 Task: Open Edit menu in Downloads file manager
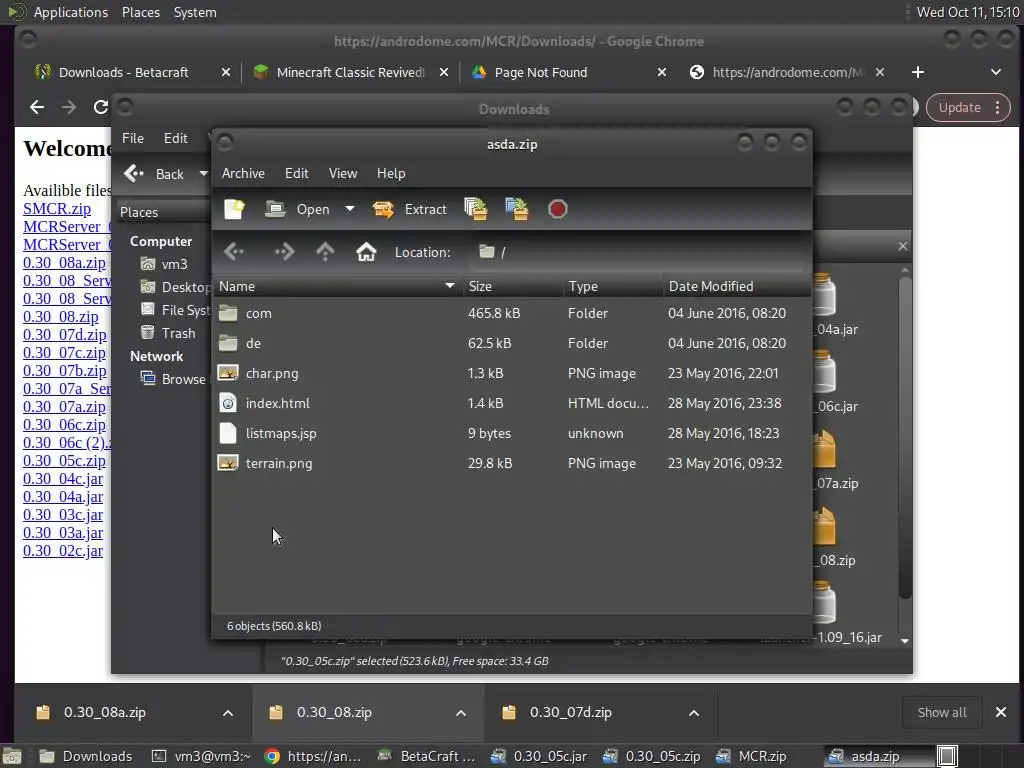point(175,138)
